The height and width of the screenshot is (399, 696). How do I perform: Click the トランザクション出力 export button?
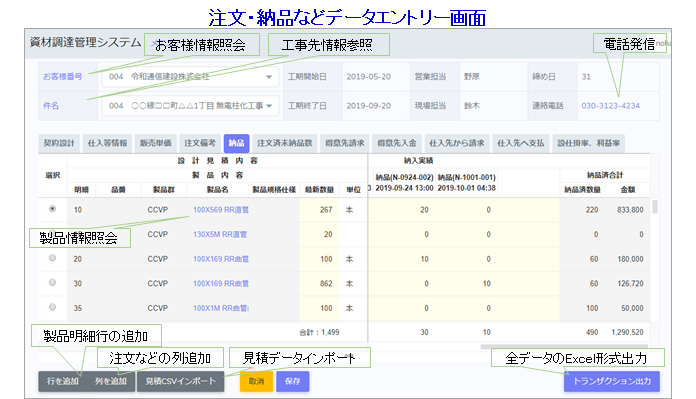[612, 381]
